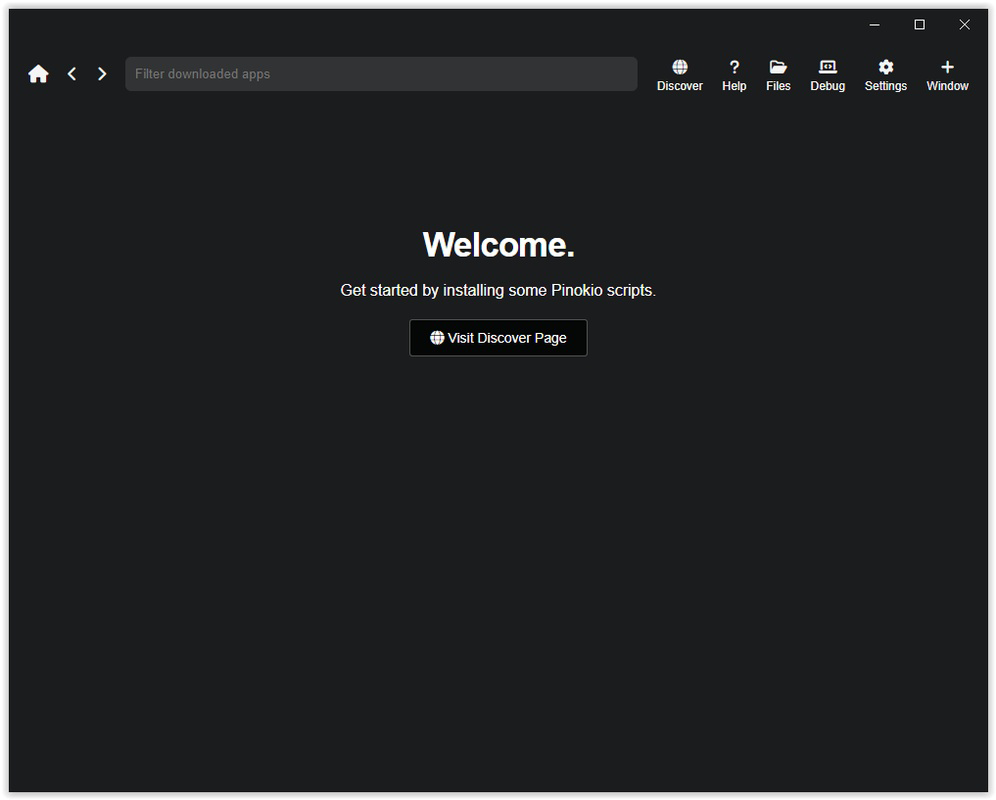Screen dimensions: 996x800
Task: Click the Settings label in the toolbar
Action: point(885,86)
